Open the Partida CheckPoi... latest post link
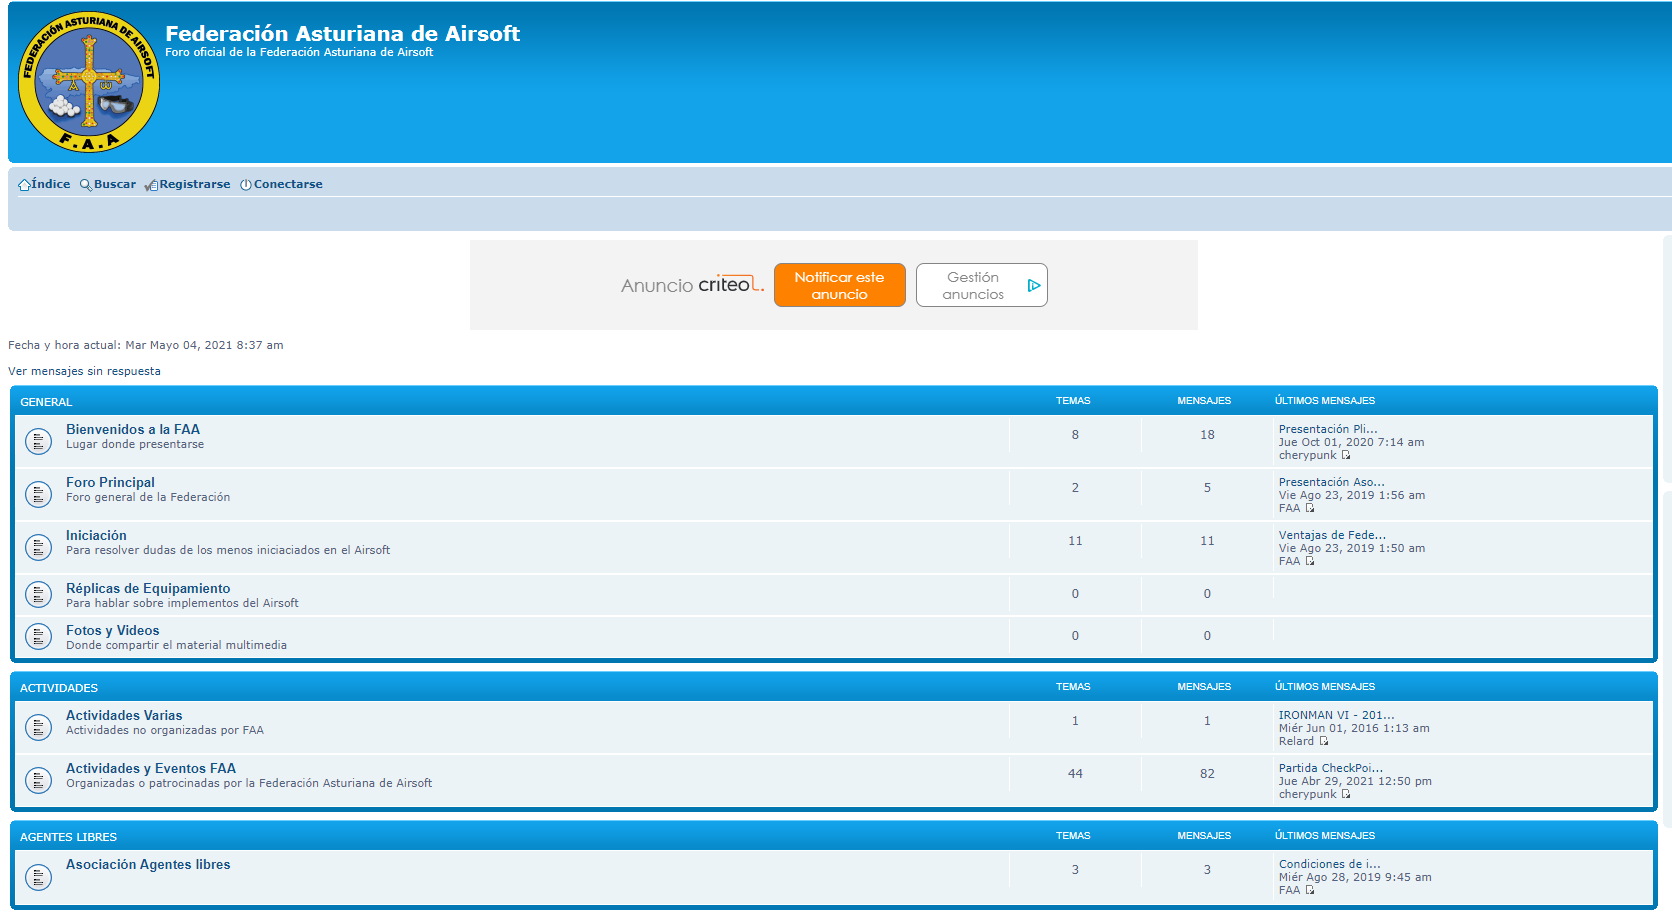This screenshot has width=1672, height=918. [x=1330, y=768]
